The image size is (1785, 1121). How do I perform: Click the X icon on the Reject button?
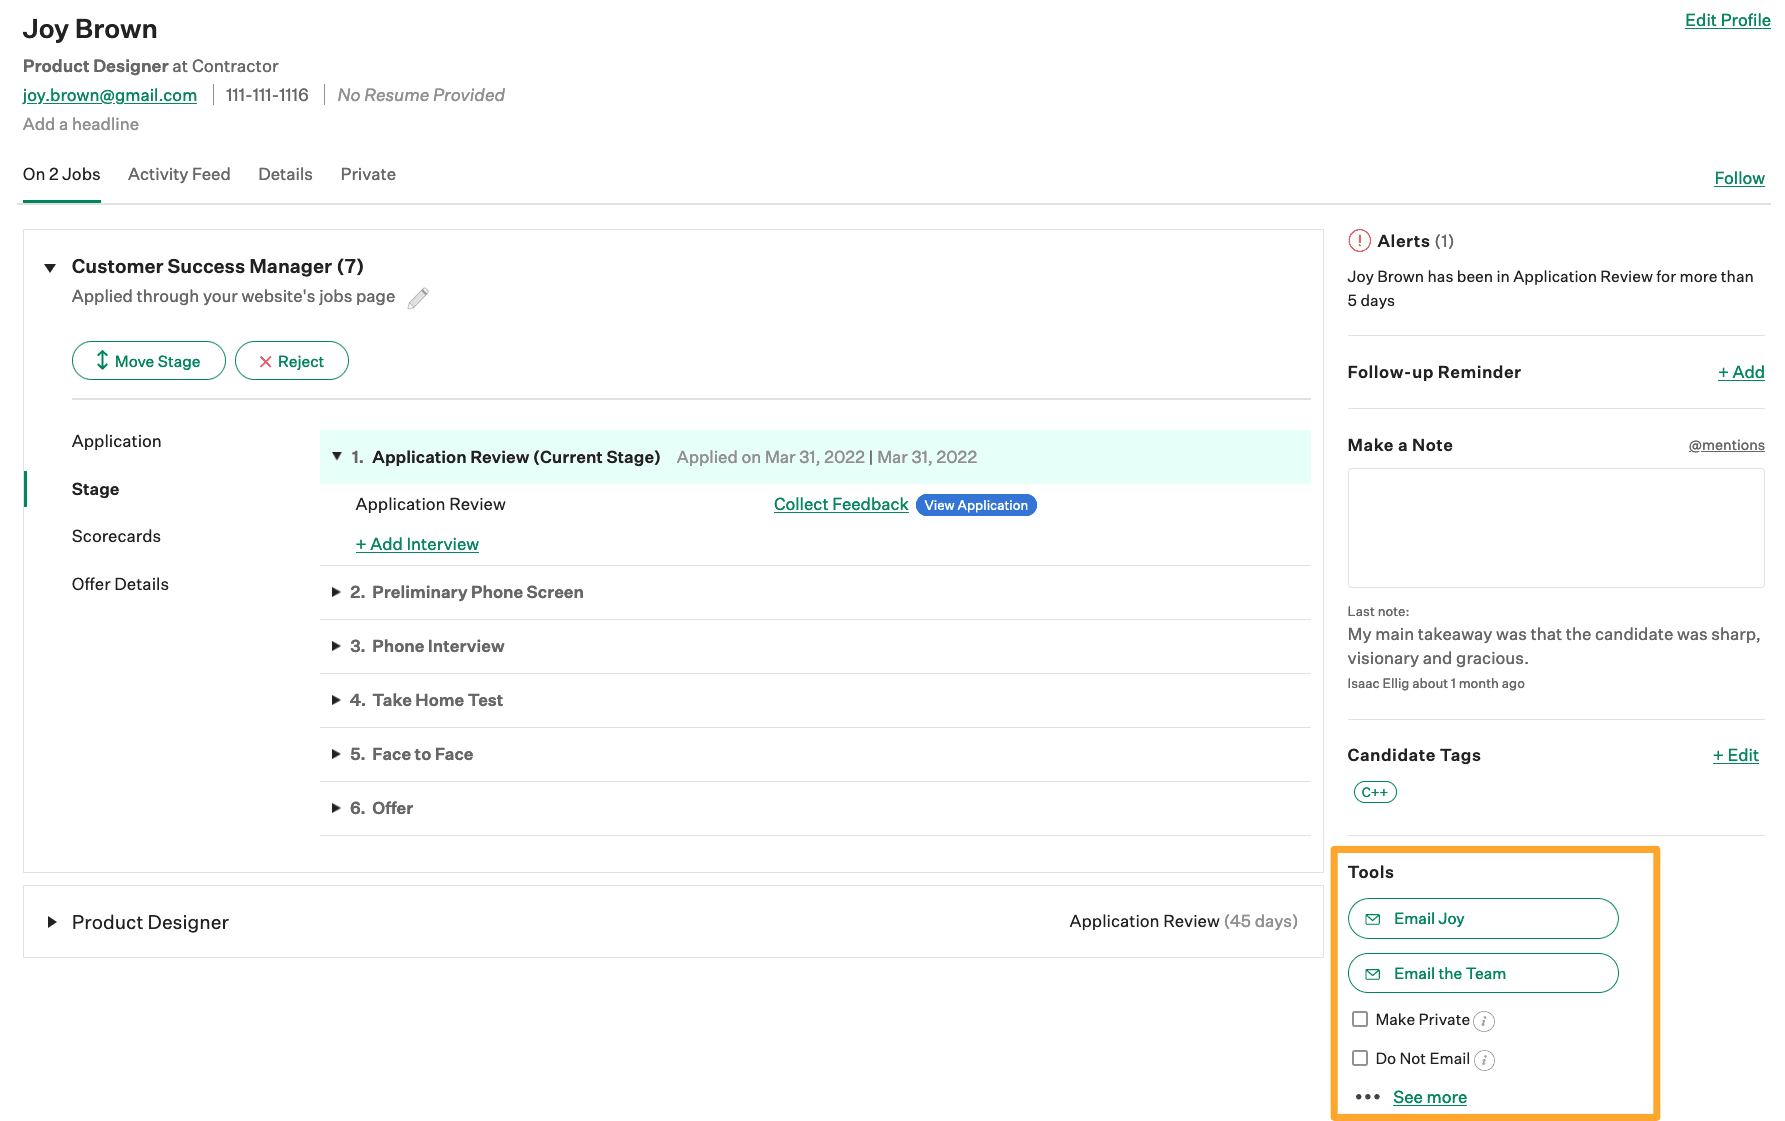pyautogui.click(x=264, y=361)
